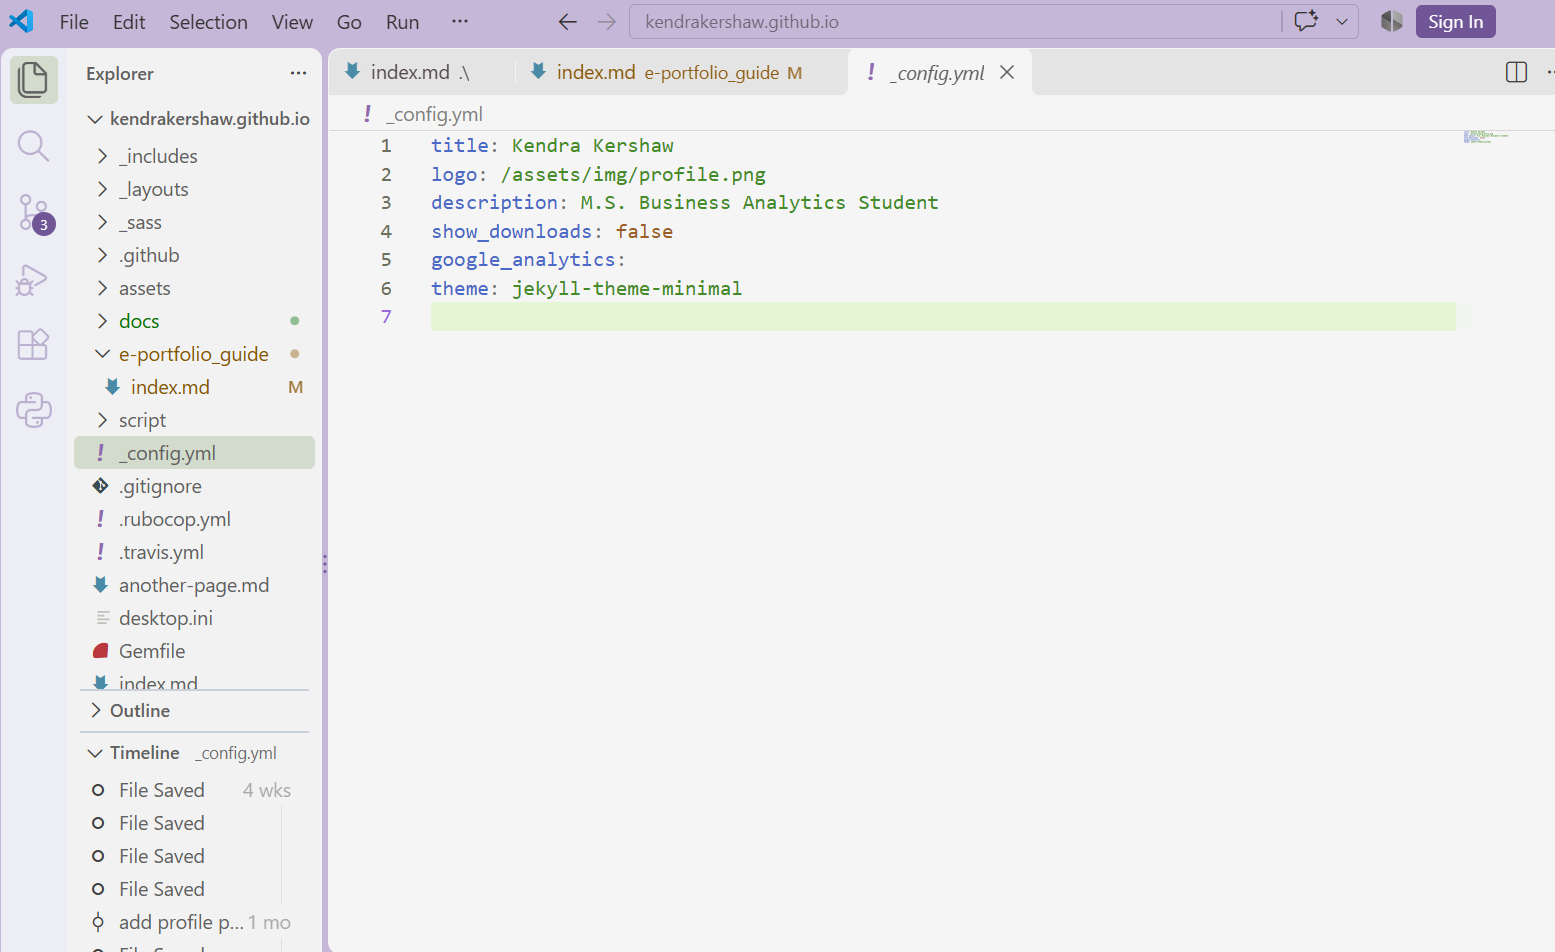Go forward using the right arrow
The height and width of the screenshot is (952, 1555).
pos(607,22)
